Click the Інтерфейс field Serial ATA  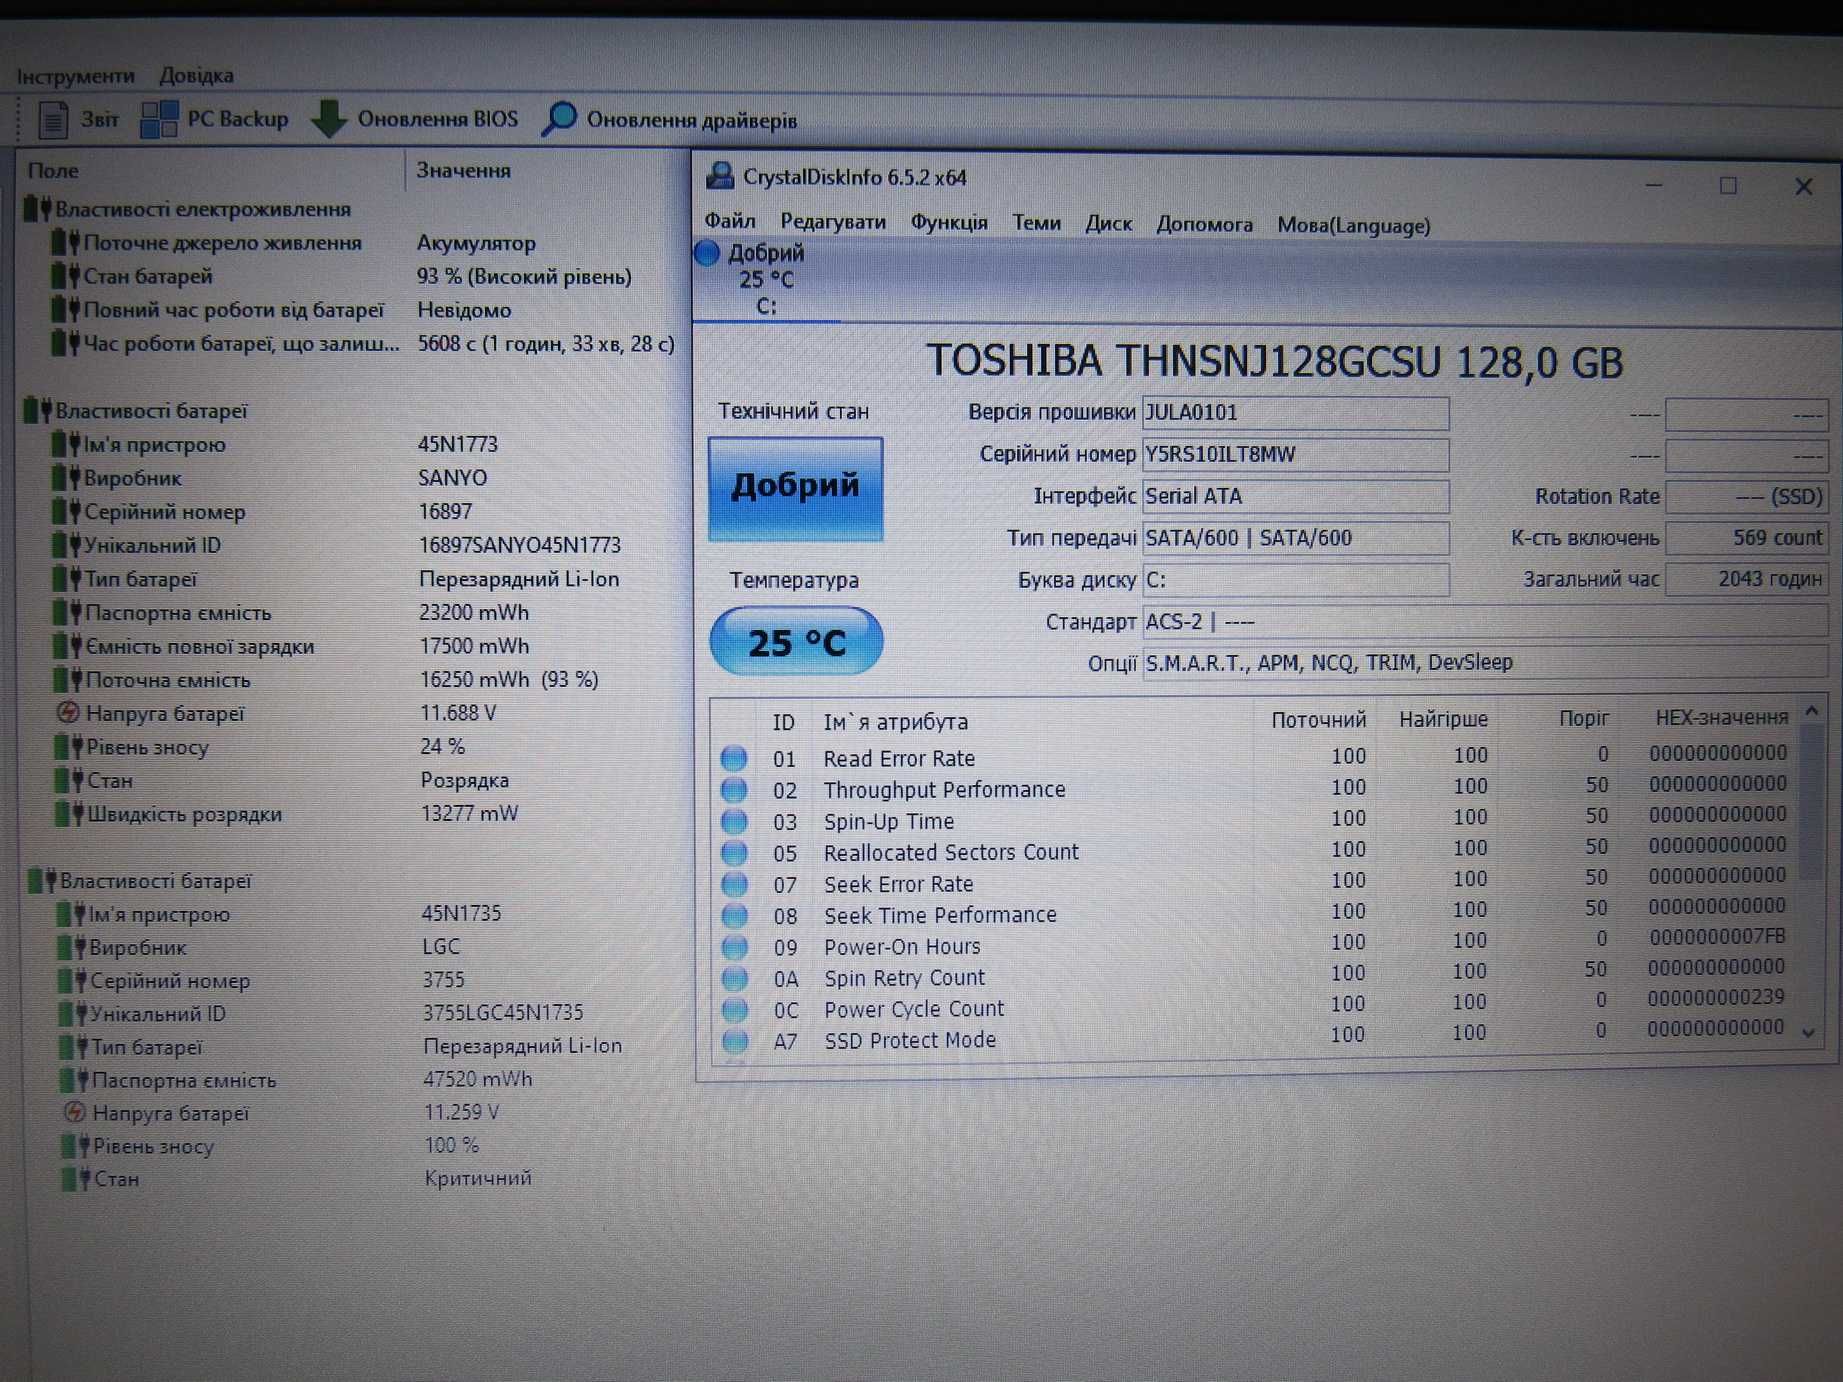[1295, 496]
